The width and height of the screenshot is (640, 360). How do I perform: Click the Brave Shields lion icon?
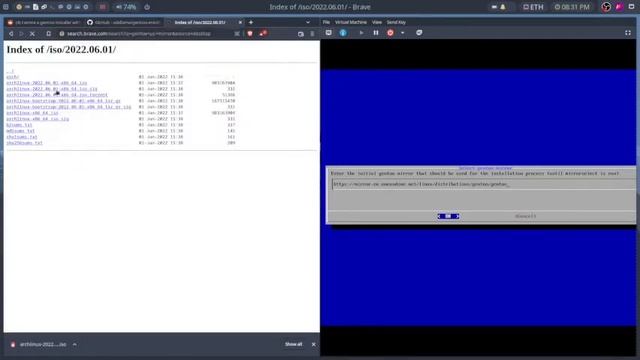(x=250, y=33)
